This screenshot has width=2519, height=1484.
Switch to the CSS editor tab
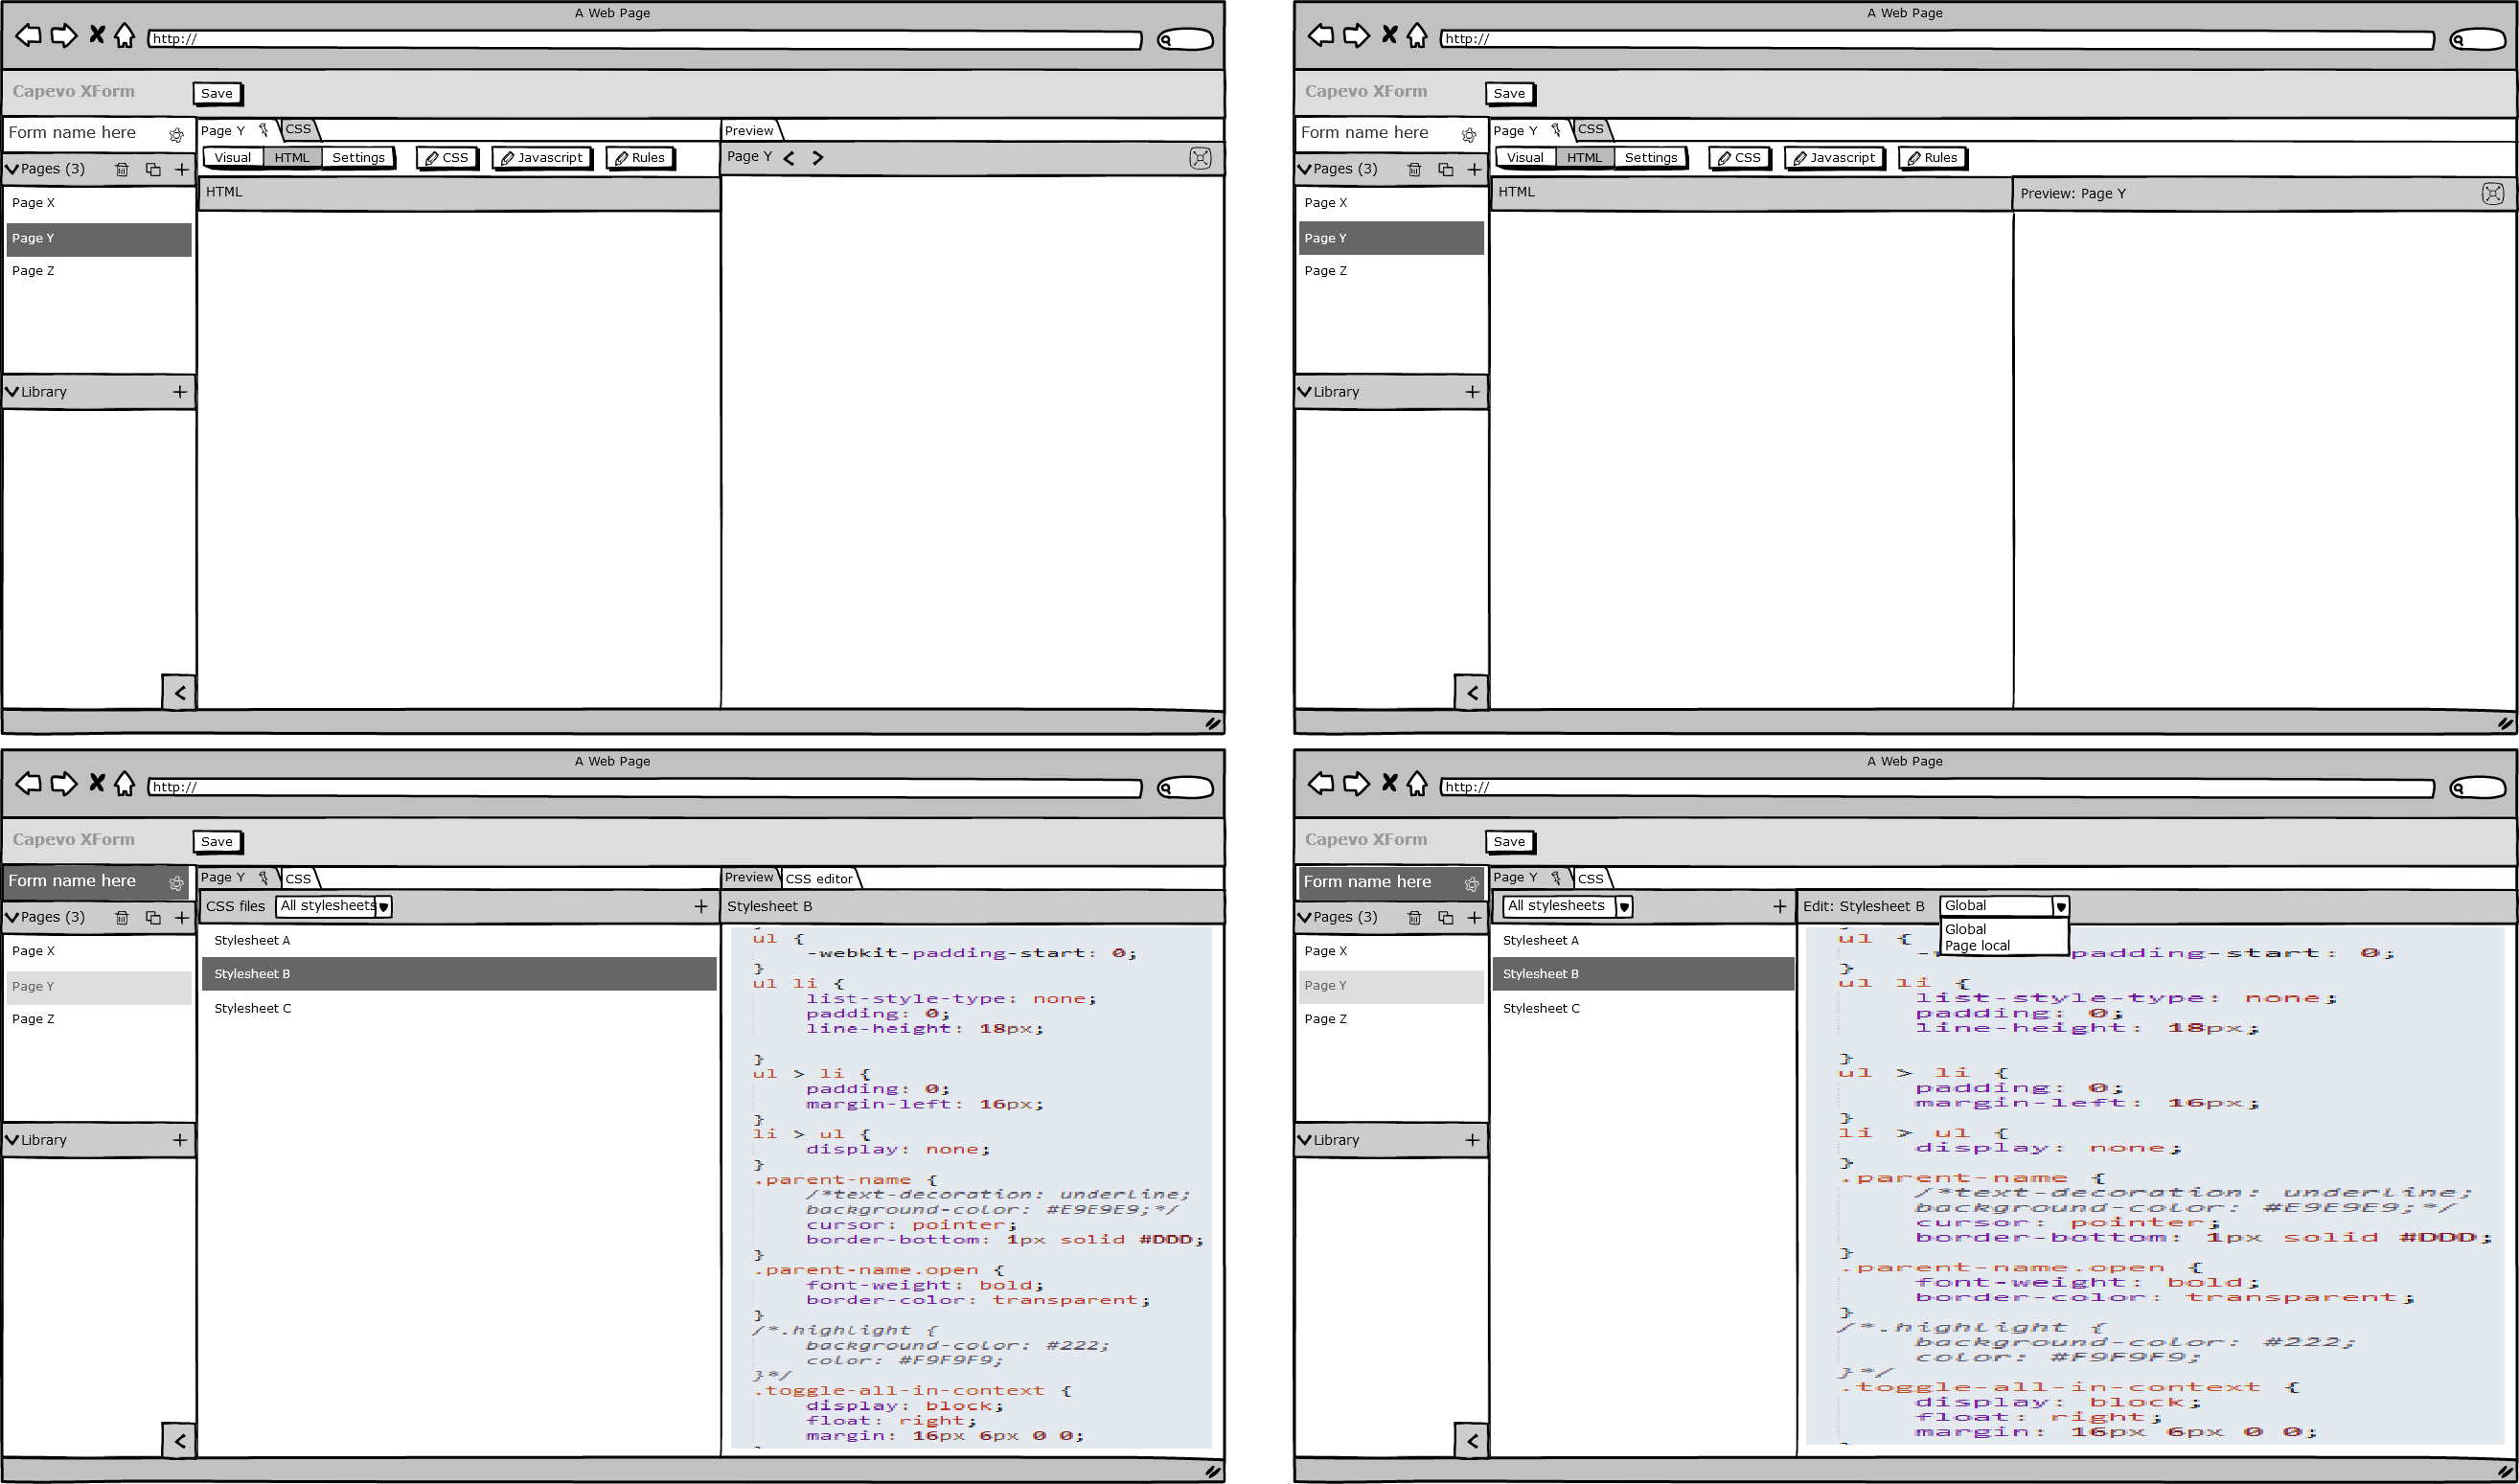[x=819, y=879]
